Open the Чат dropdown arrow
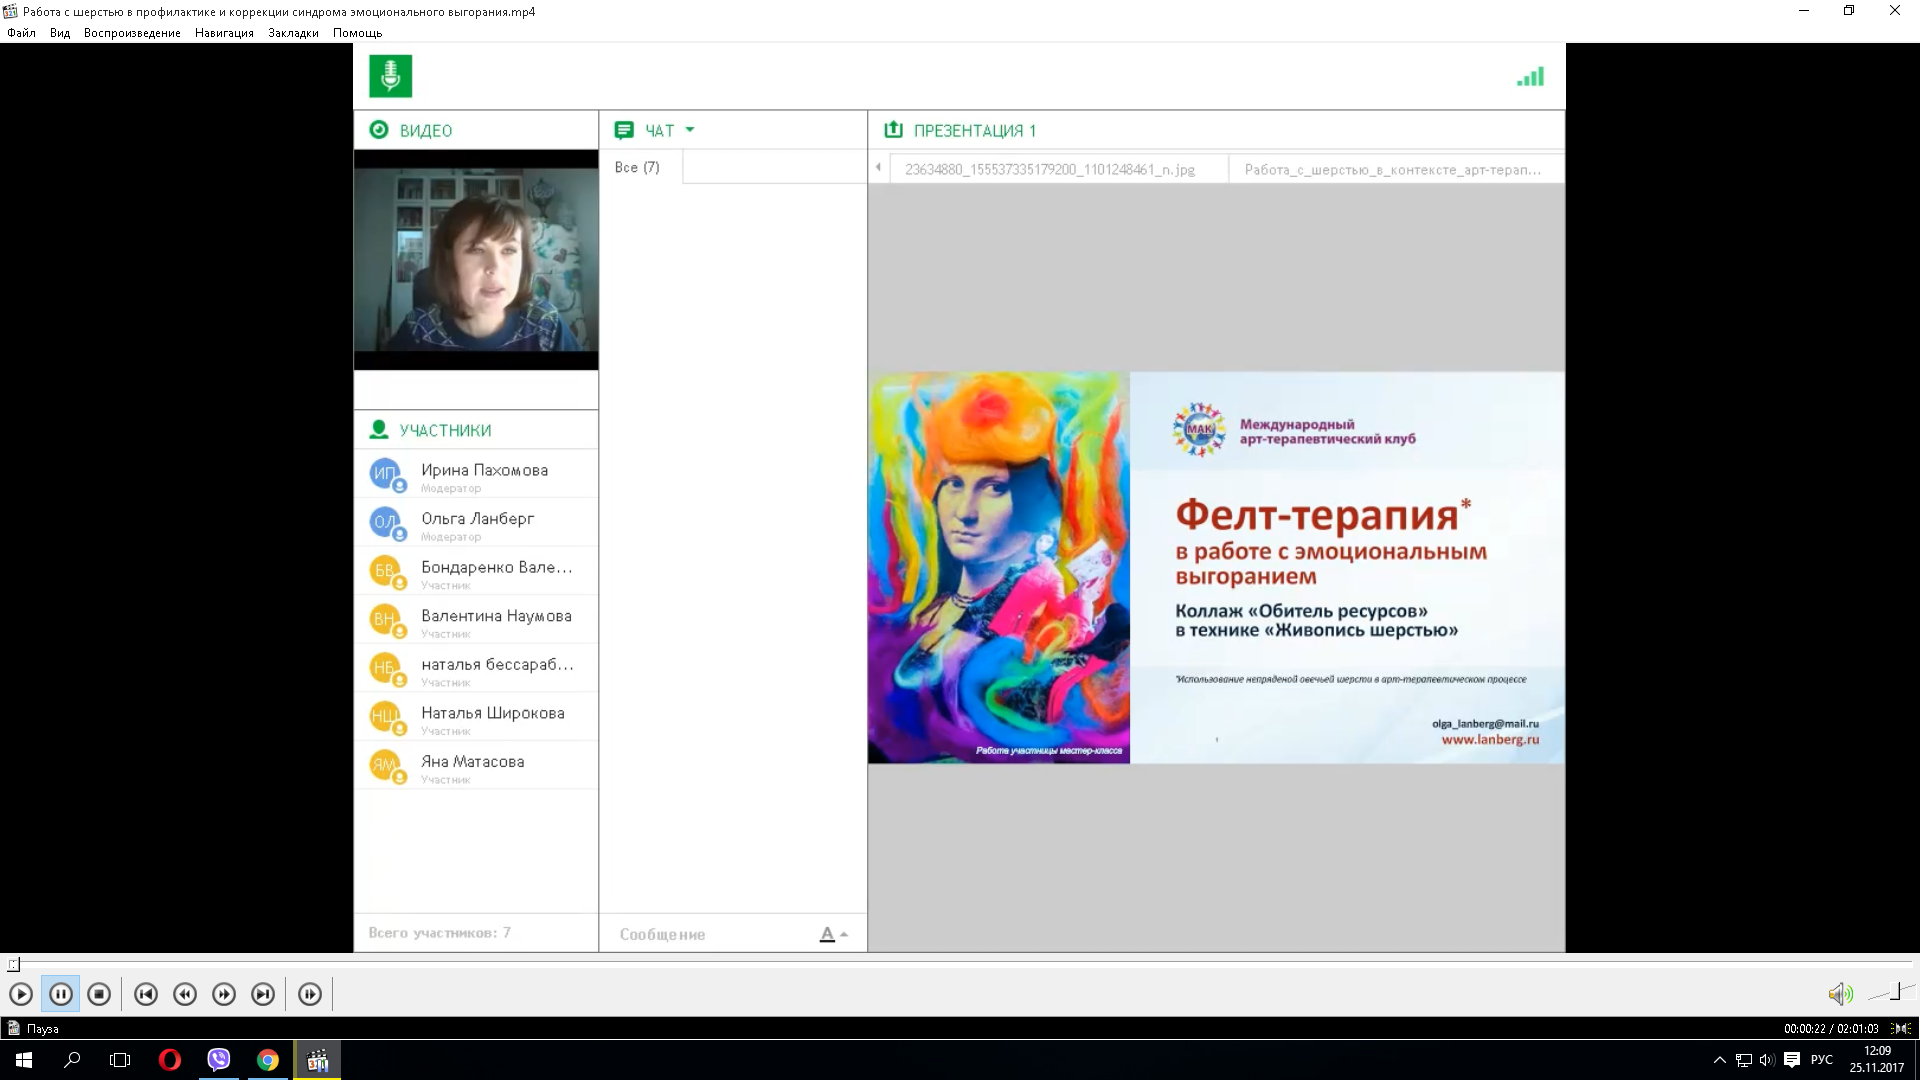The height and width of the screenshot is (1080, 1920). 690,130
